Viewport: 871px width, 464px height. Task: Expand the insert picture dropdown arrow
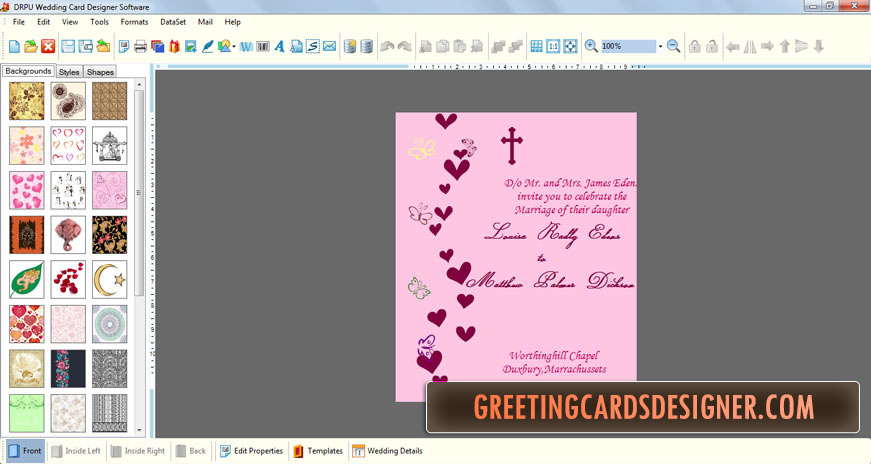coord(234,47)
